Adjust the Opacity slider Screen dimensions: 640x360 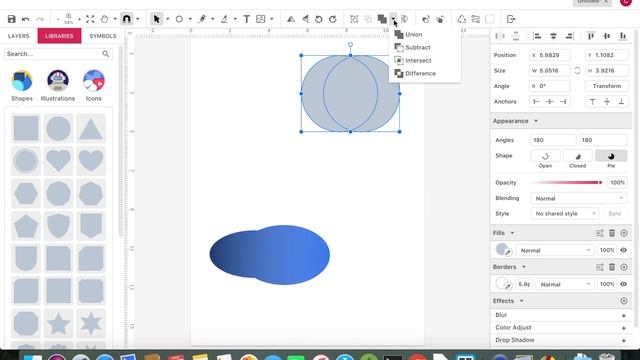pos(567,182)
